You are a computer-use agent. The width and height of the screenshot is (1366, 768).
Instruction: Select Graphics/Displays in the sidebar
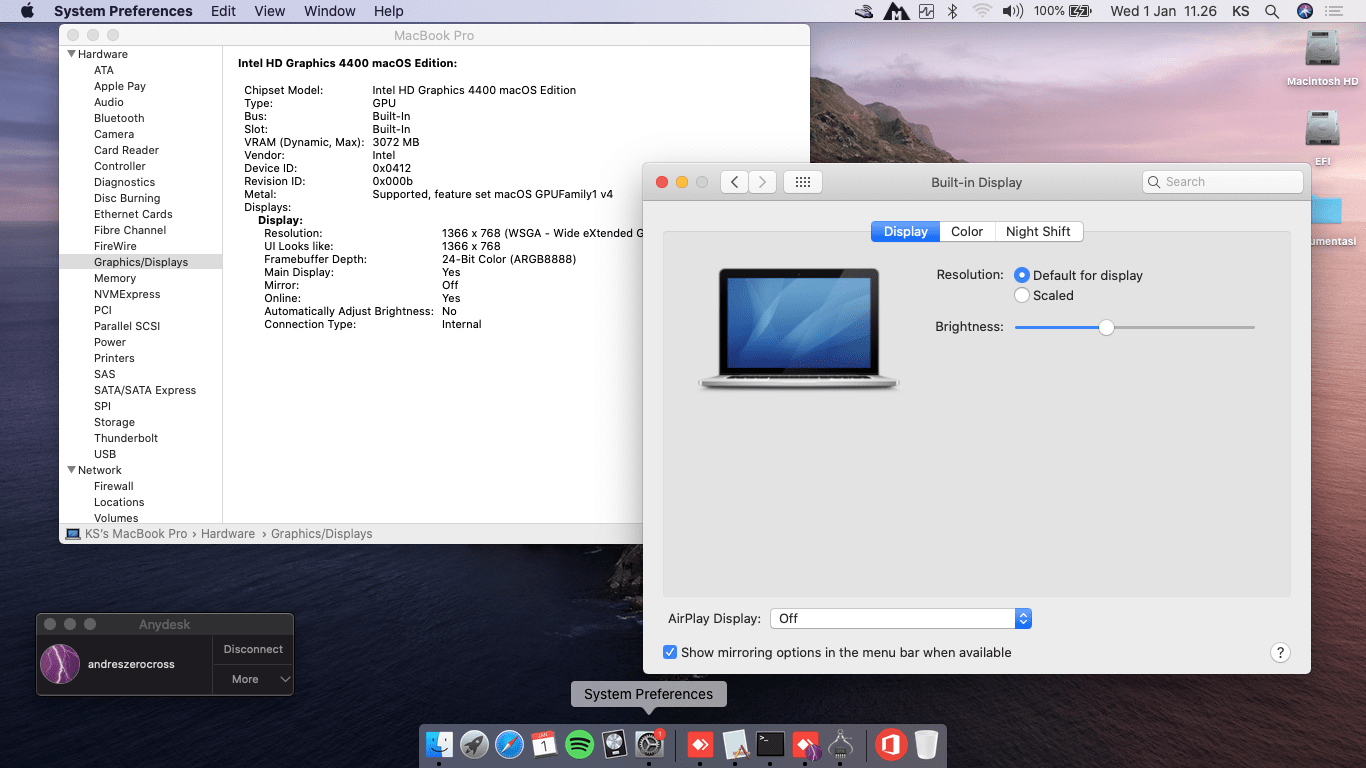tap(141, 262)
